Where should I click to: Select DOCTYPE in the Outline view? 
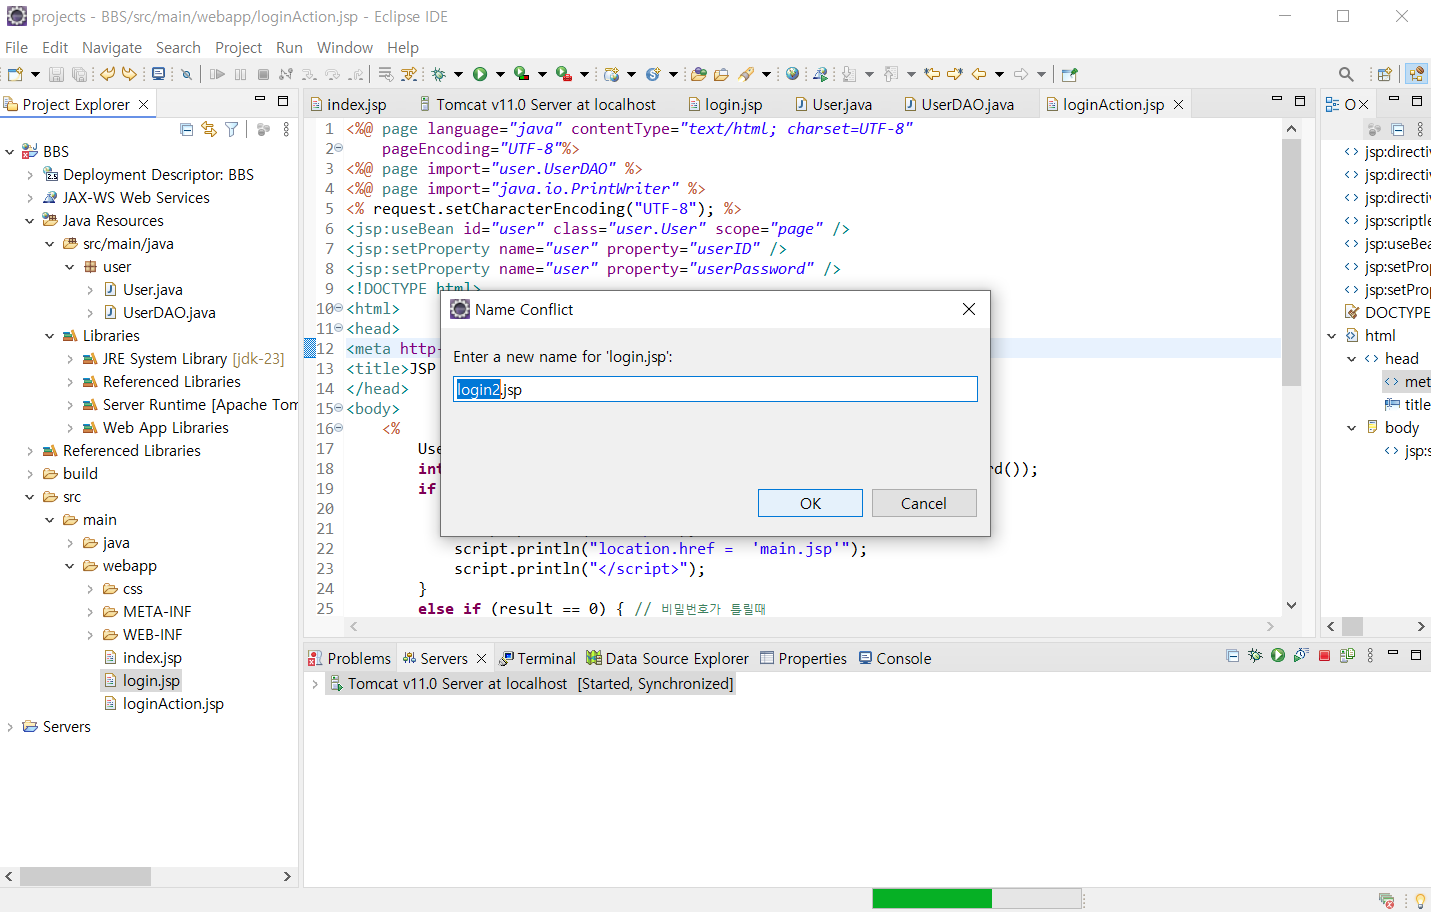[1396, 313]
